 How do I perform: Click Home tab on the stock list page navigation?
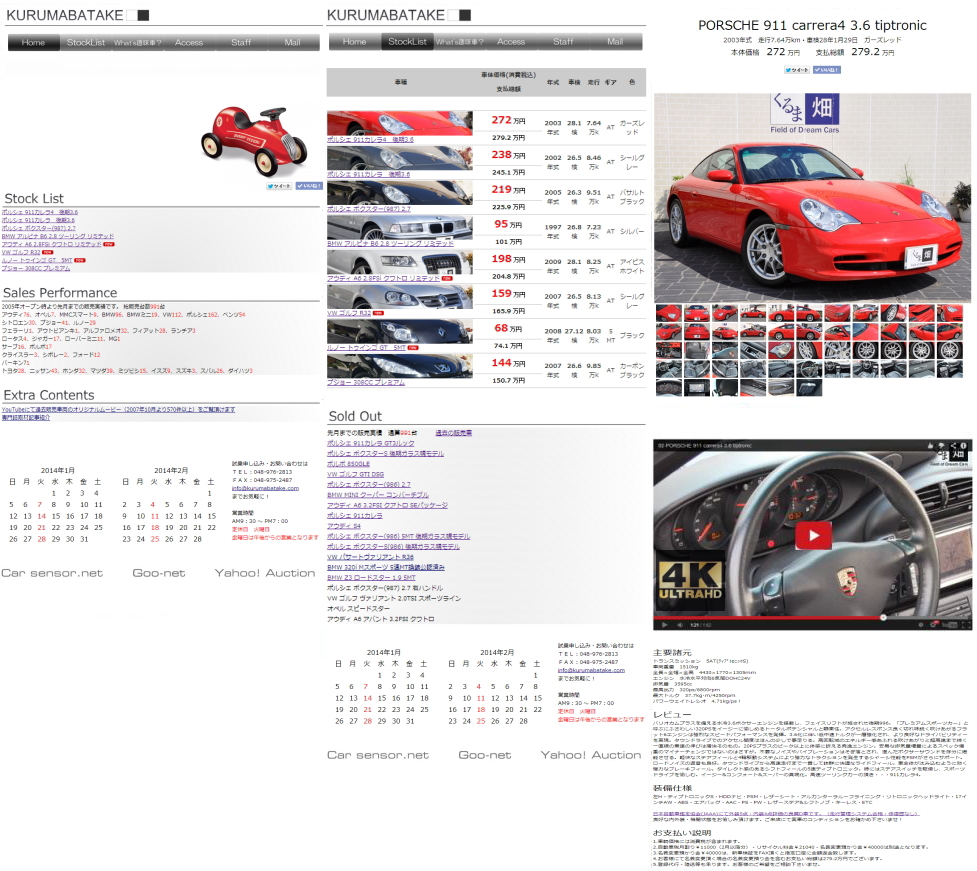click(x=354, y=42)
